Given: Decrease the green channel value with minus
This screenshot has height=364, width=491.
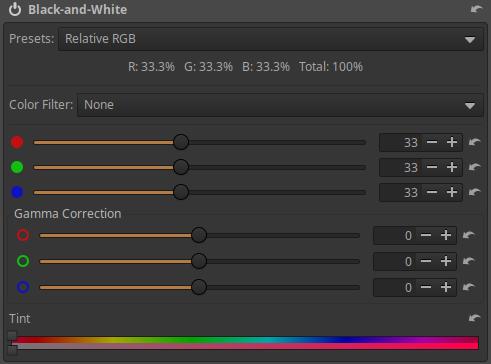Looking at the screenshot, I should click(x=432, y=167).
